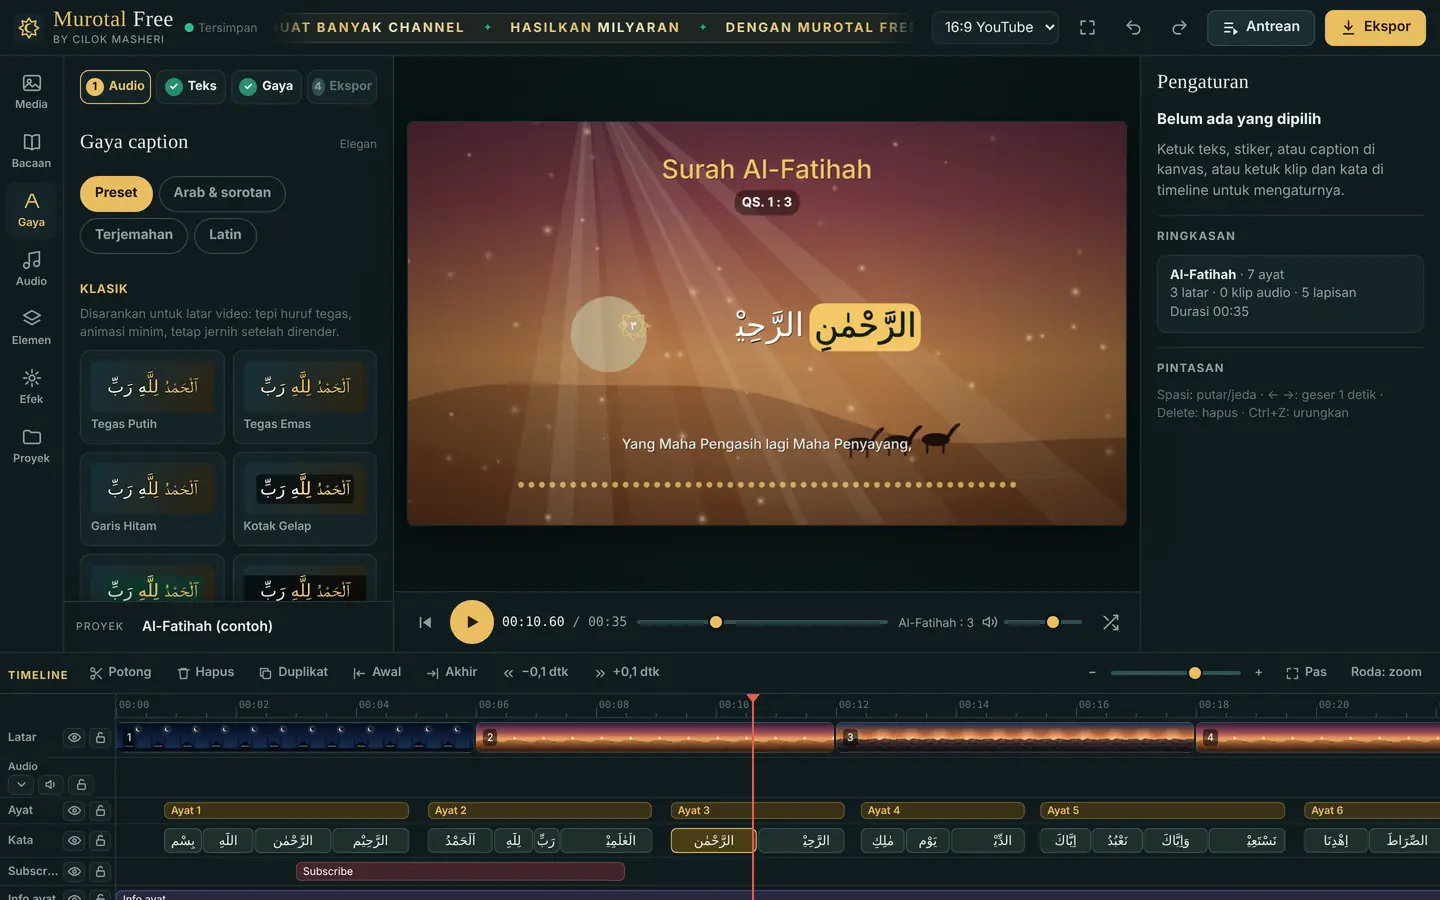The image size is (1440, 900).
Task: Use the Potong scissors tool
Action: coord(120,672)
